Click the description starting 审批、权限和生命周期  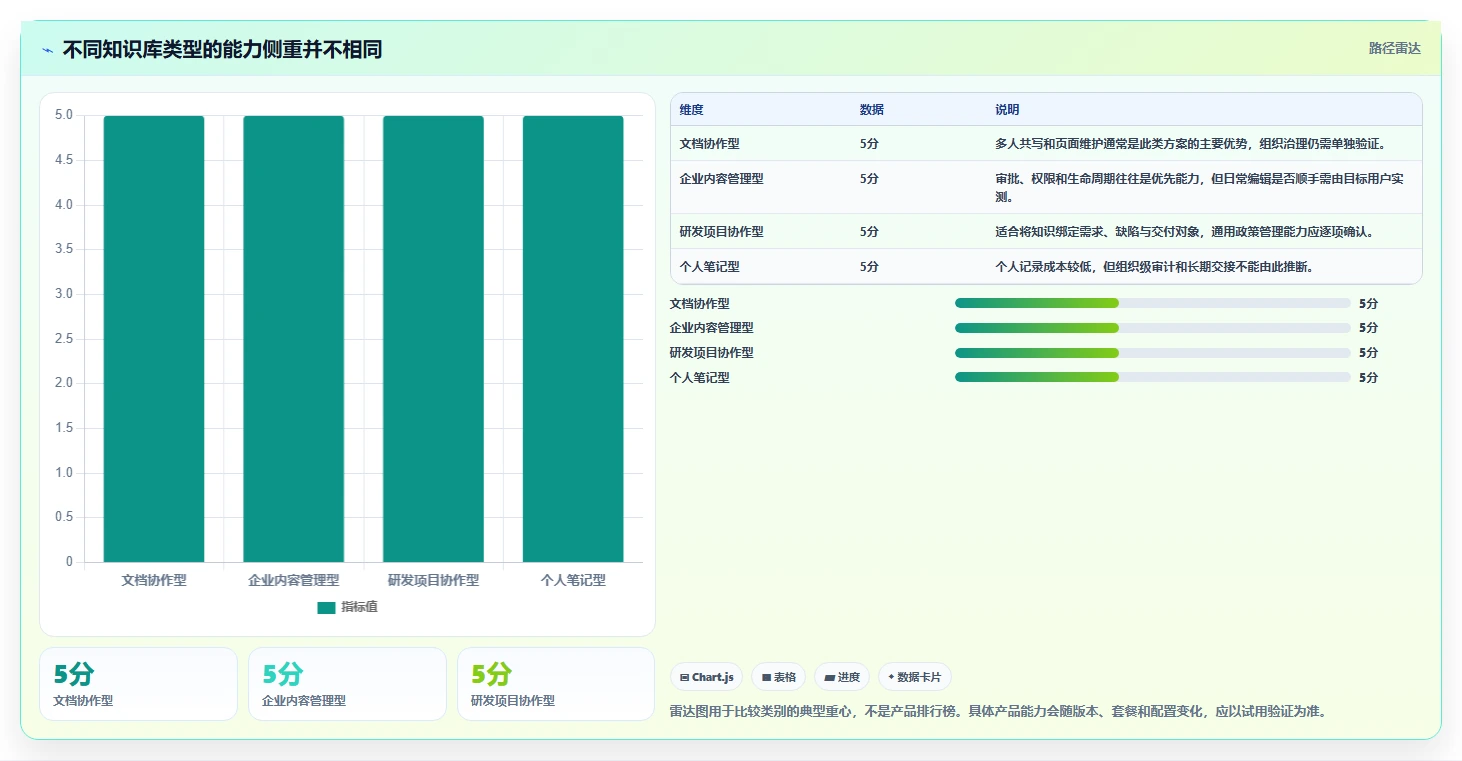click(x=1200, y=188)
